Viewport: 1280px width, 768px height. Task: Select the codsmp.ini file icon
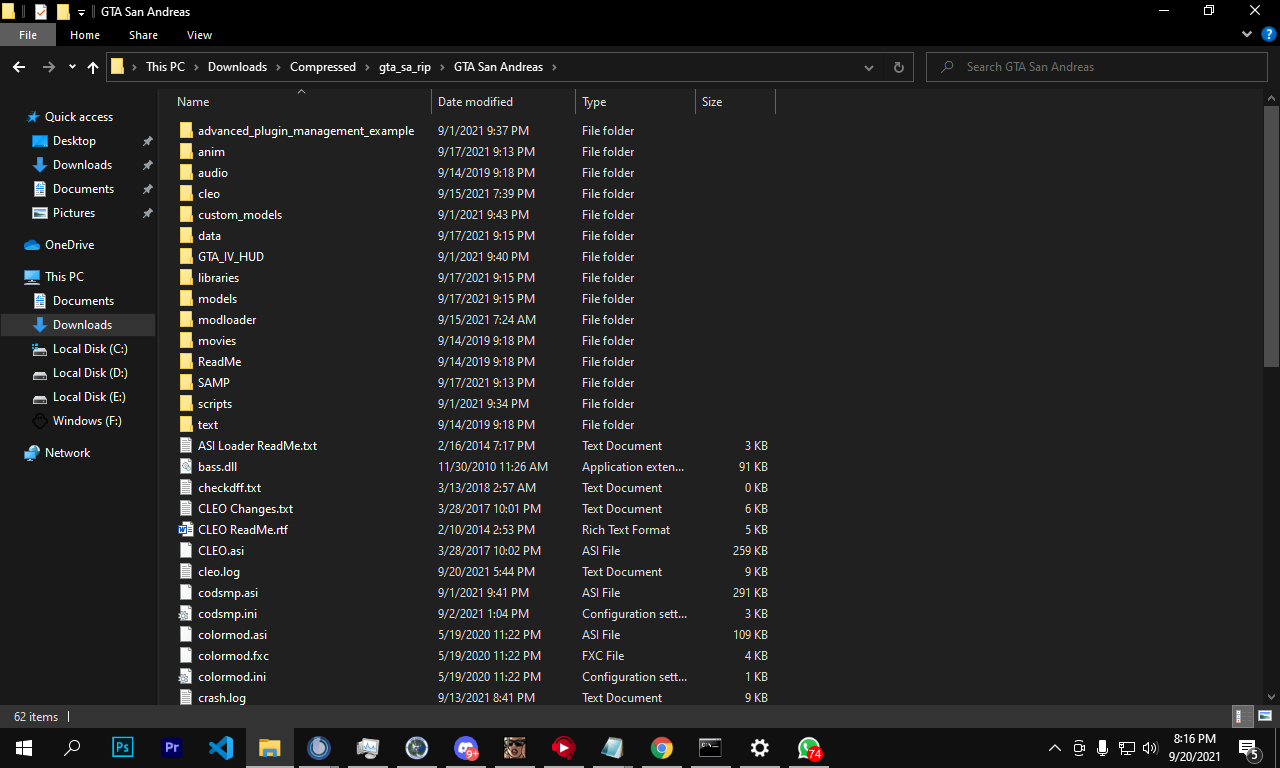click(x=185, y=614)
